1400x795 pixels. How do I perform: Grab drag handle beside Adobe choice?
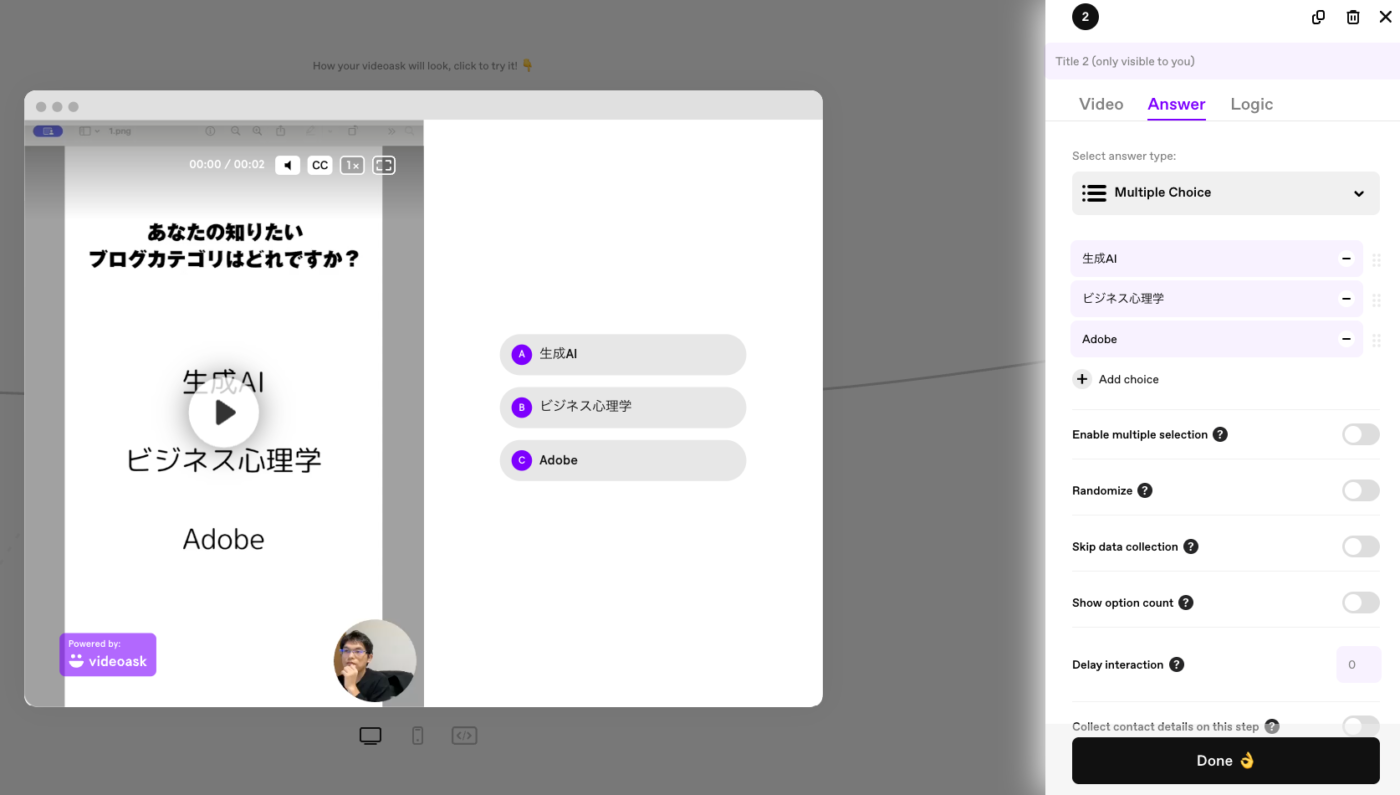pos(1376,340)
